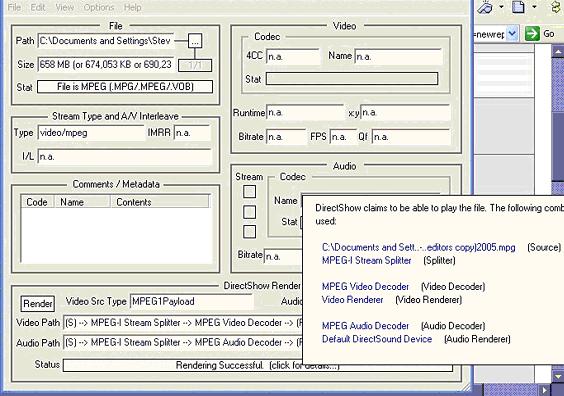
Task: Click the '...' browse button next to Path
Action: pyautogui.click(x=195, y=41)
